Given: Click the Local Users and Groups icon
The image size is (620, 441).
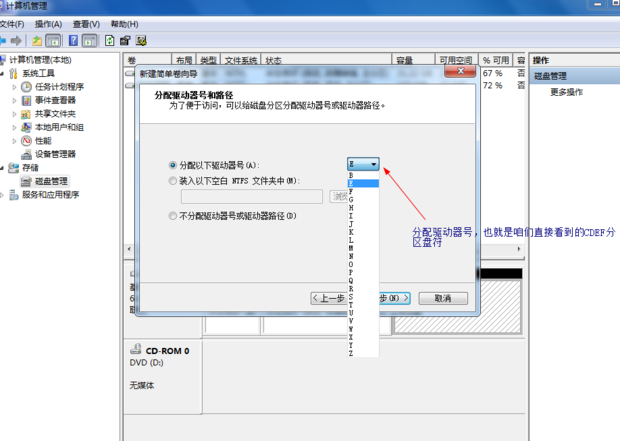Looking at the screenshot, I should (27, 127).
